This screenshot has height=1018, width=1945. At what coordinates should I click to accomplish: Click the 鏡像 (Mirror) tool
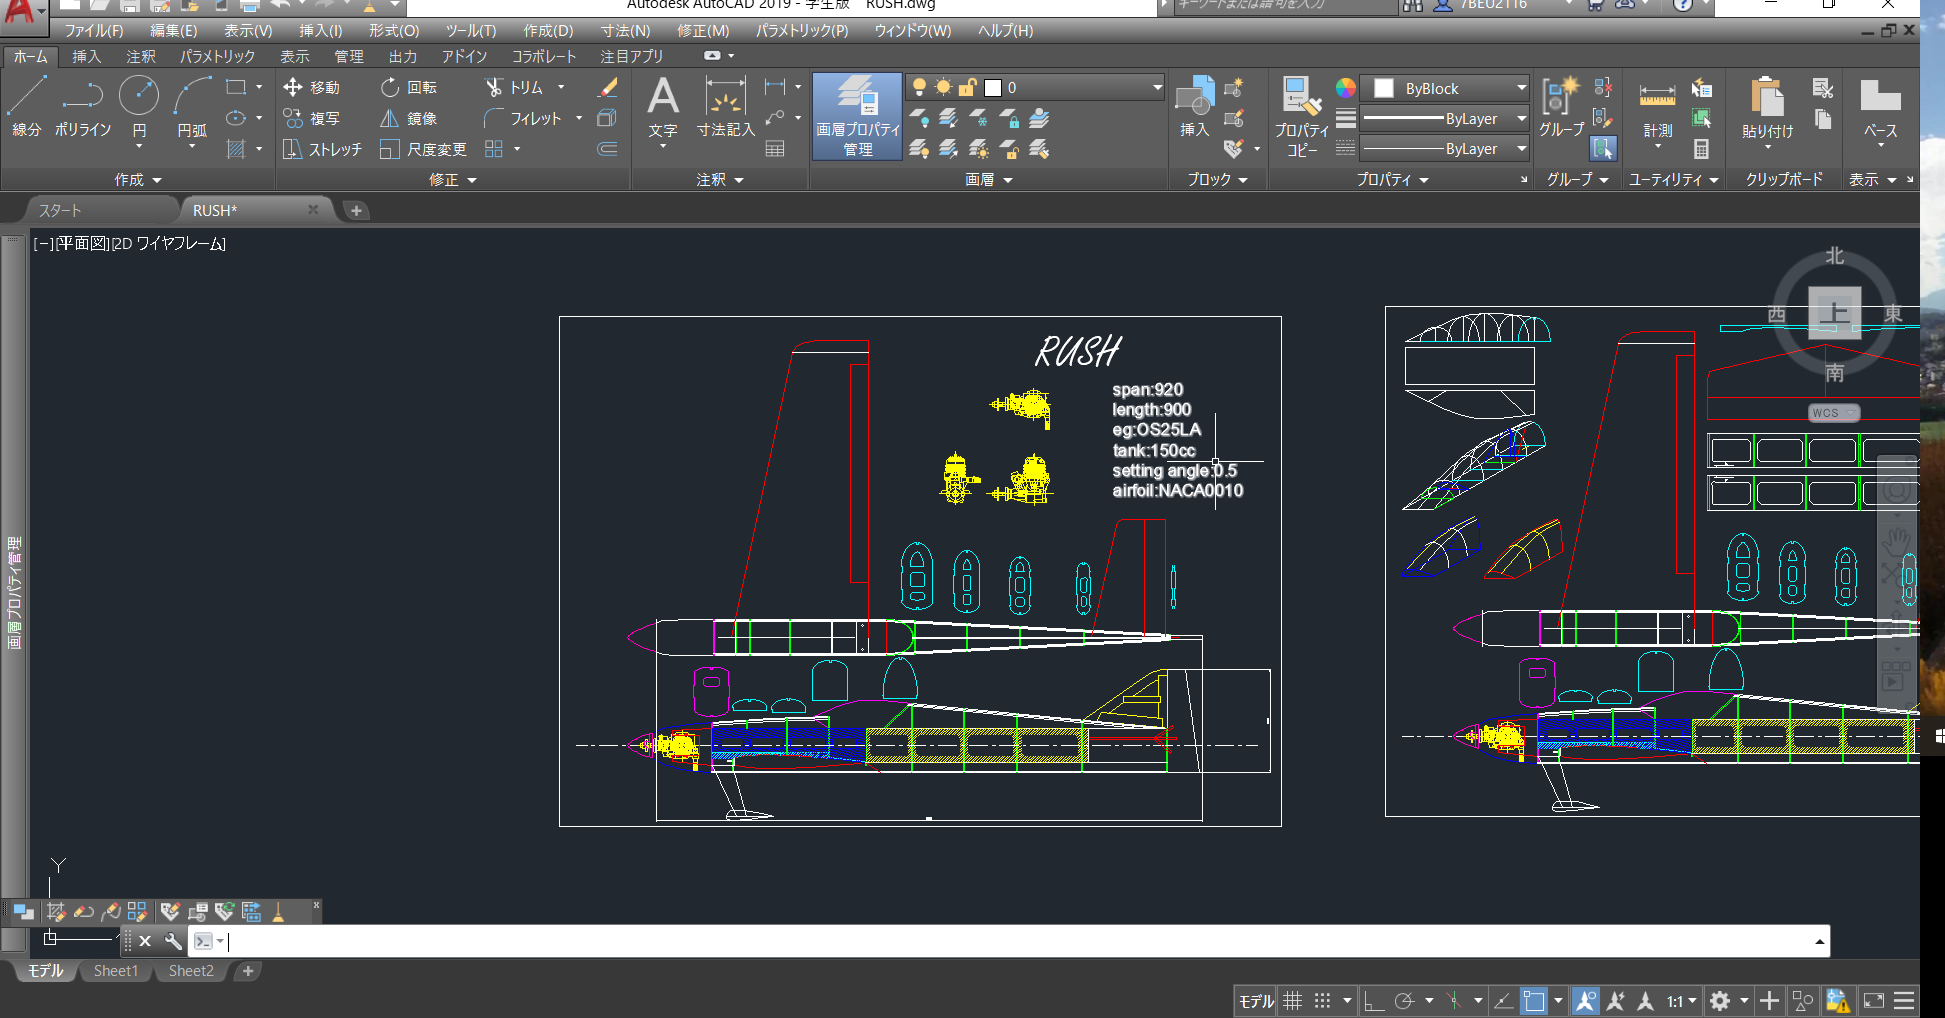[409, 118]
